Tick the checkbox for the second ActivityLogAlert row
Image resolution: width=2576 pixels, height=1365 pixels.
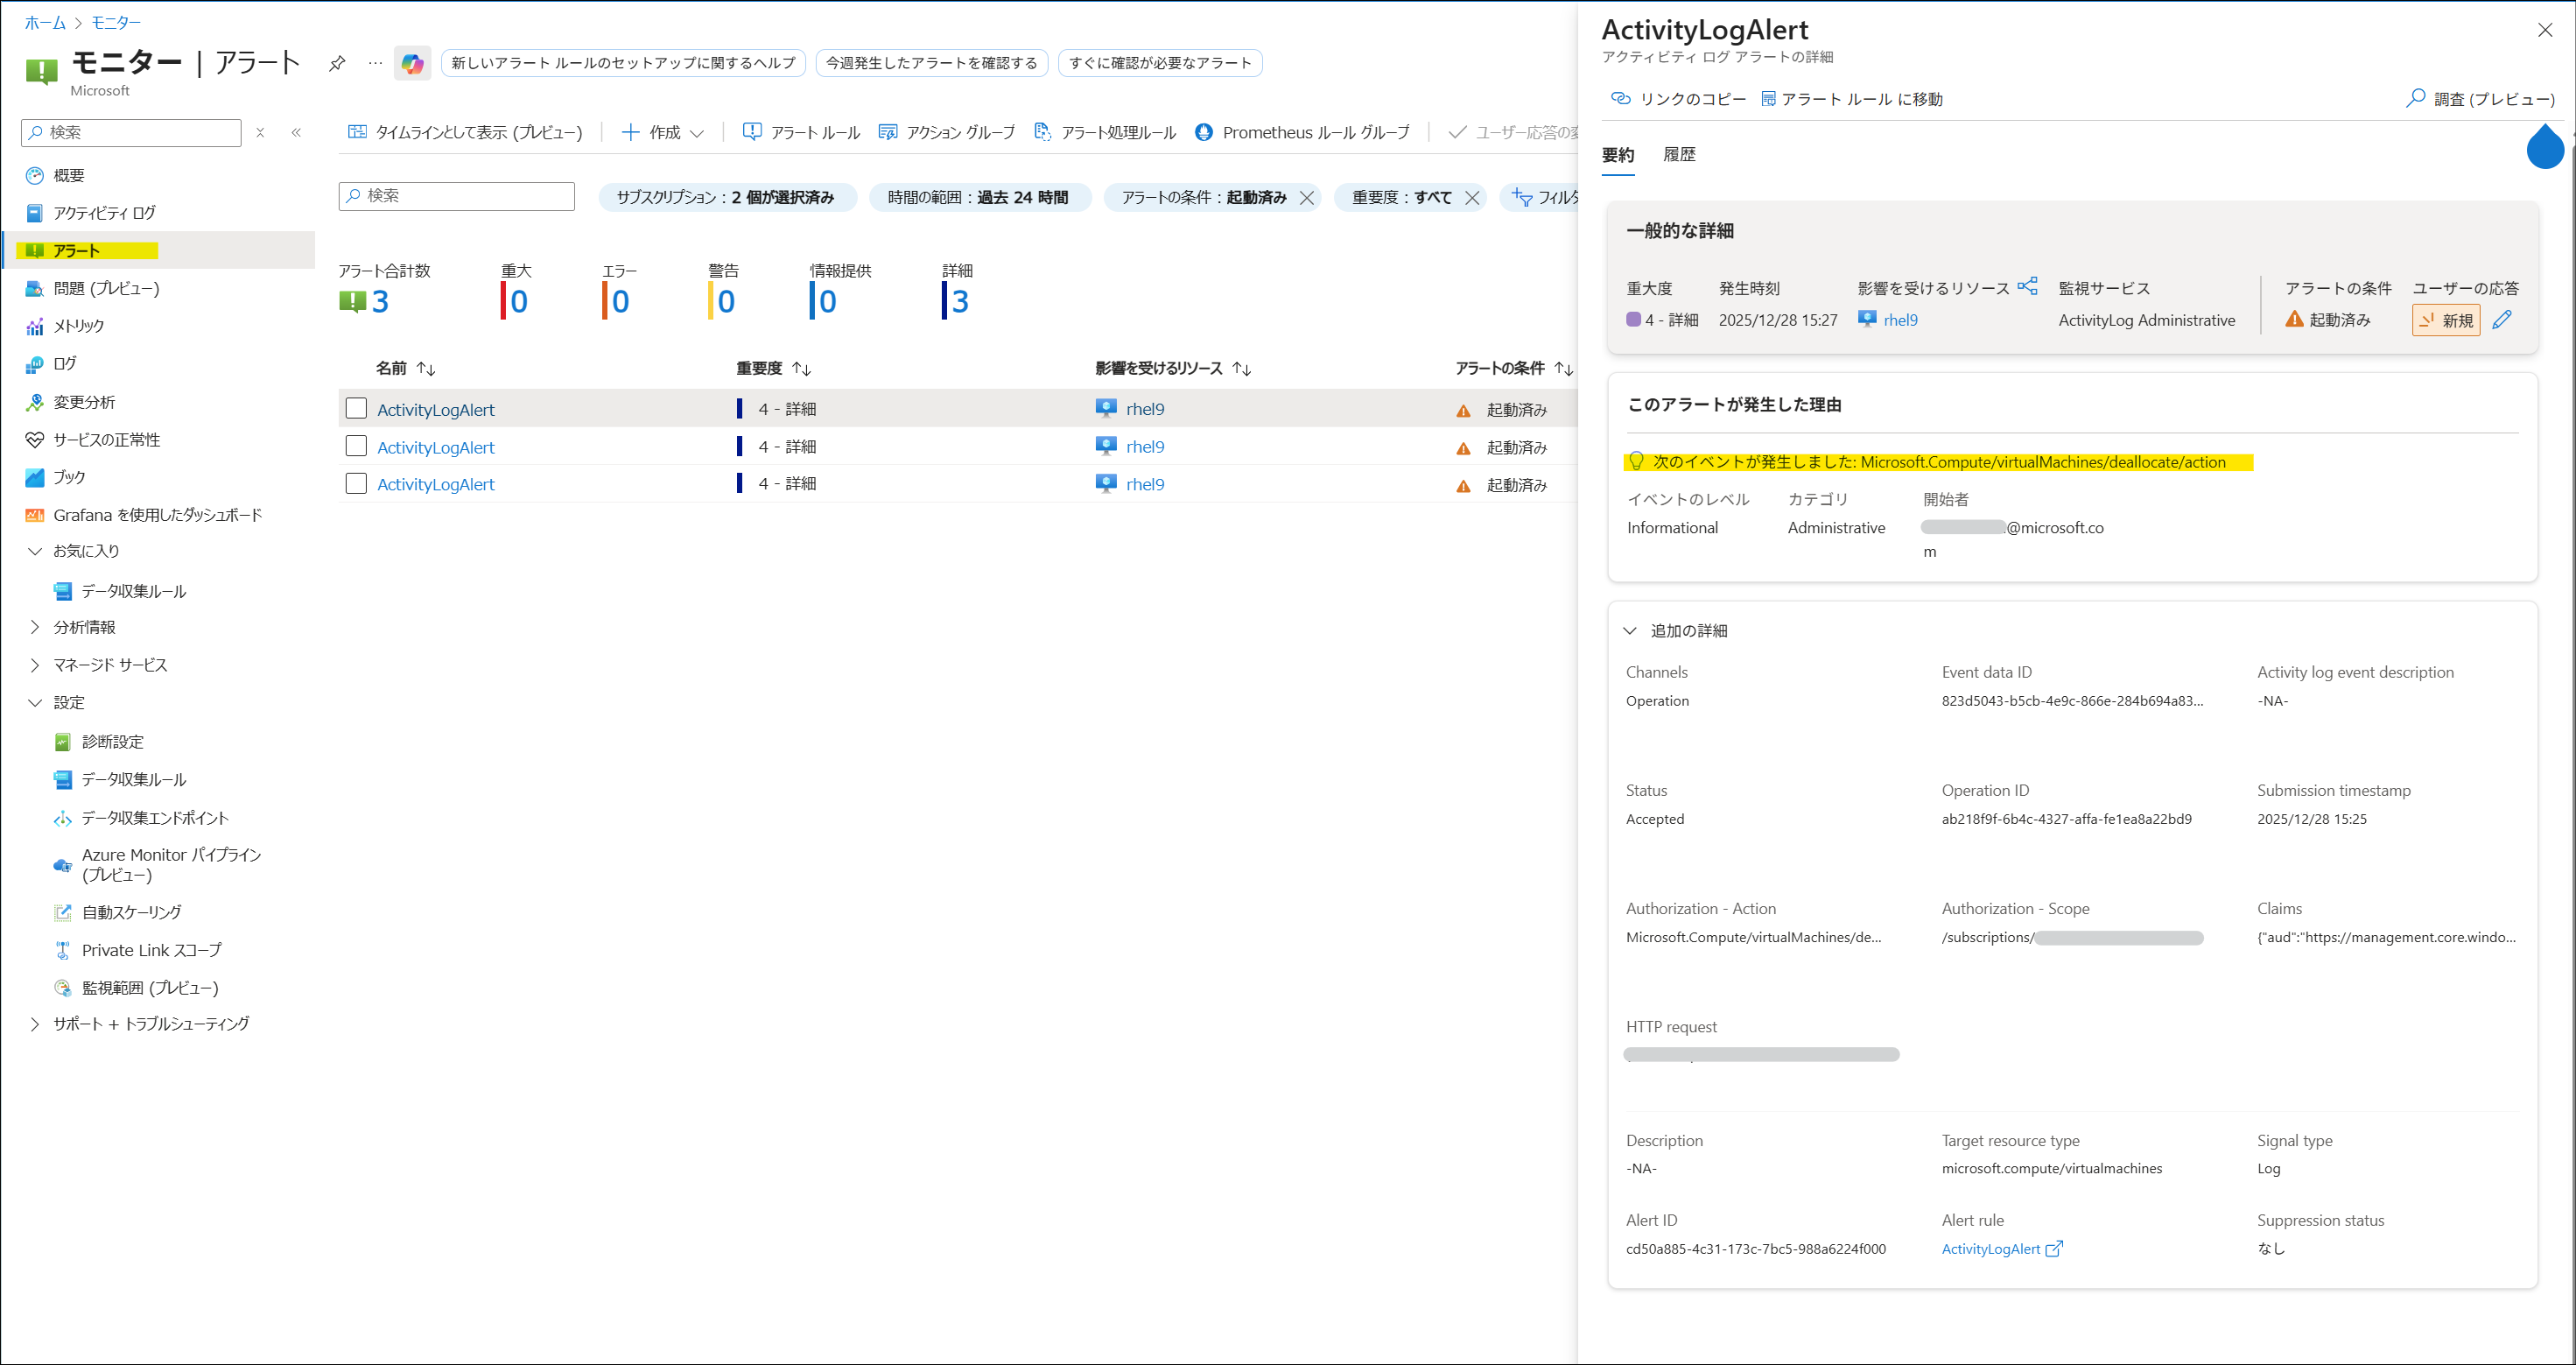(x=356, y=446)
